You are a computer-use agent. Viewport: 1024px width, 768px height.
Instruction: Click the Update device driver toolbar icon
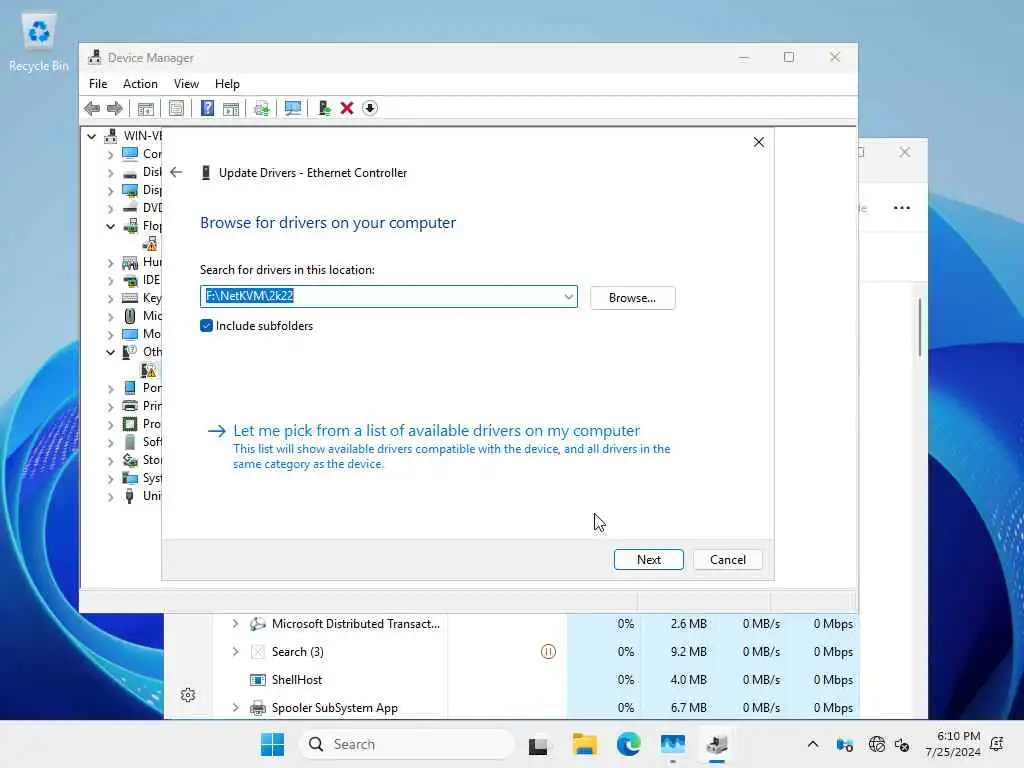(x=262, y=108)
